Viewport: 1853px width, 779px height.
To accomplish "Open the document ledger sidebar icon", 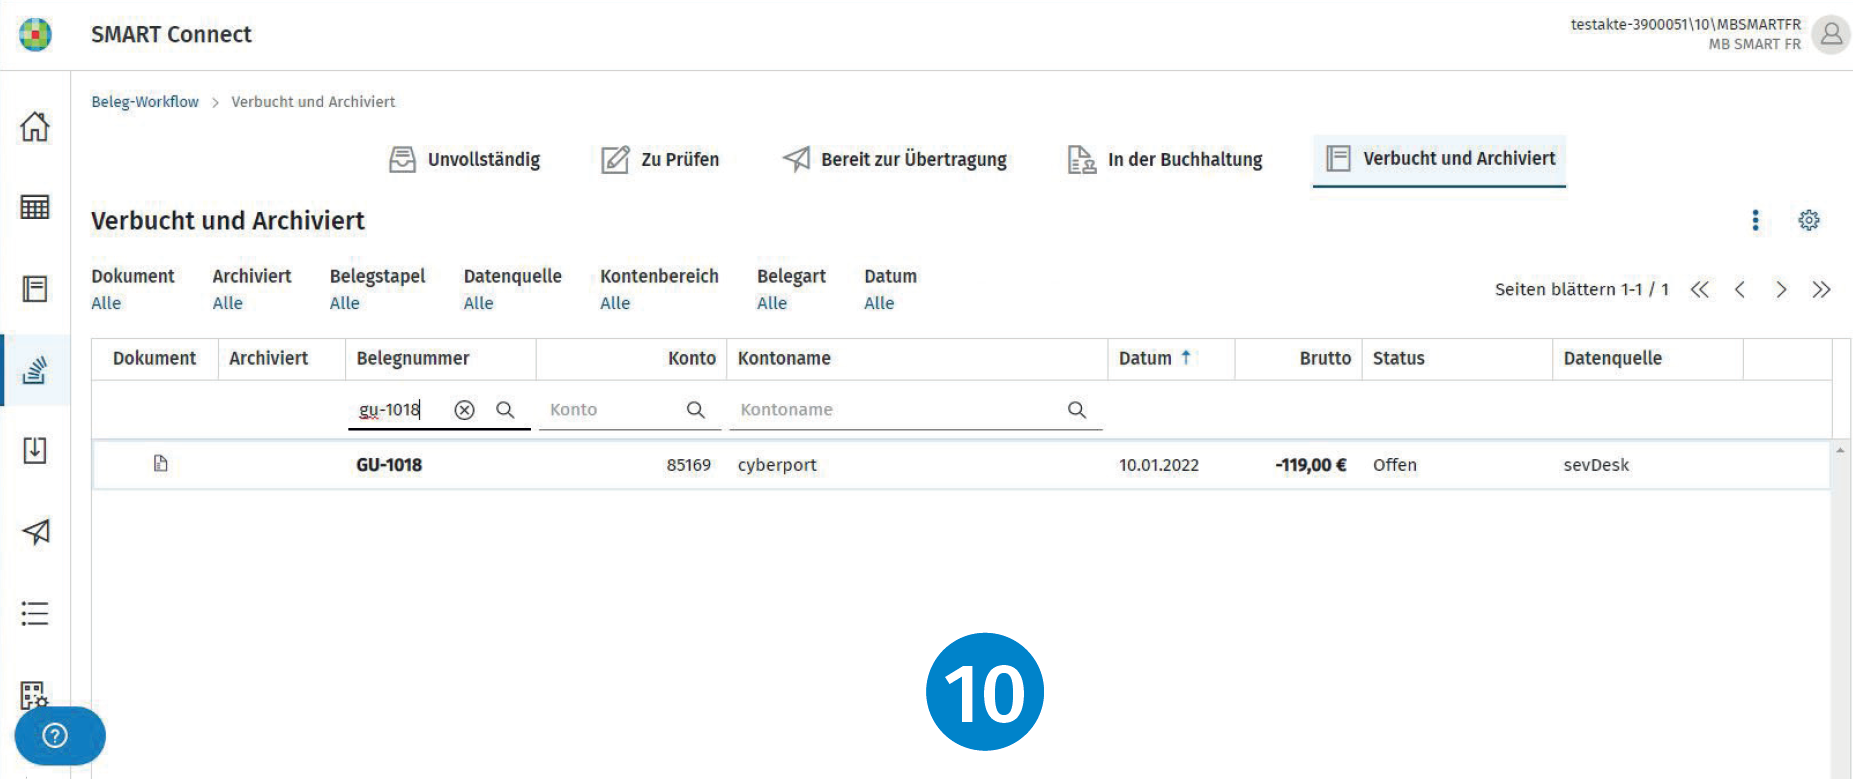I will (35, 289).
